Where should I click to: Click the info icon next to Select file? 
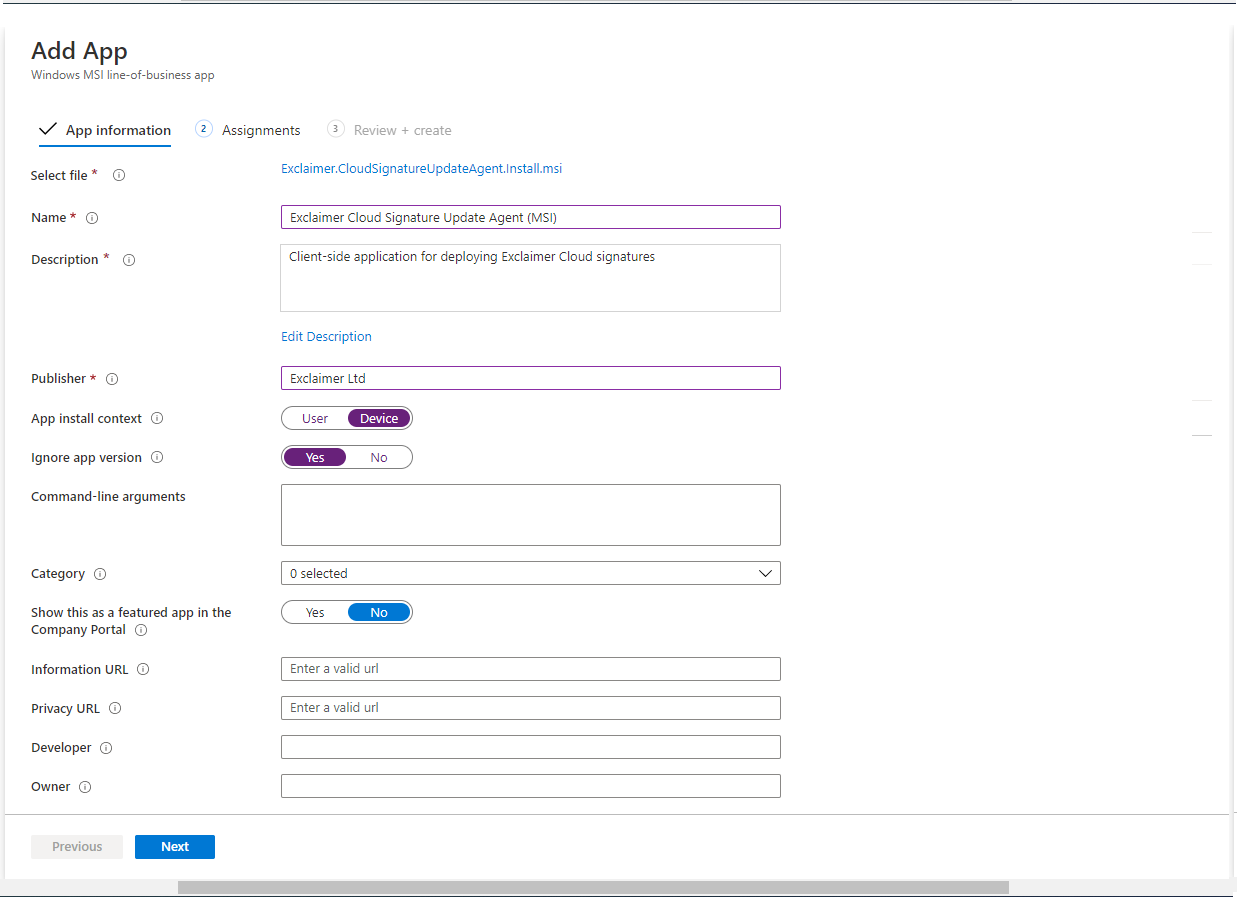click(118, 175)
